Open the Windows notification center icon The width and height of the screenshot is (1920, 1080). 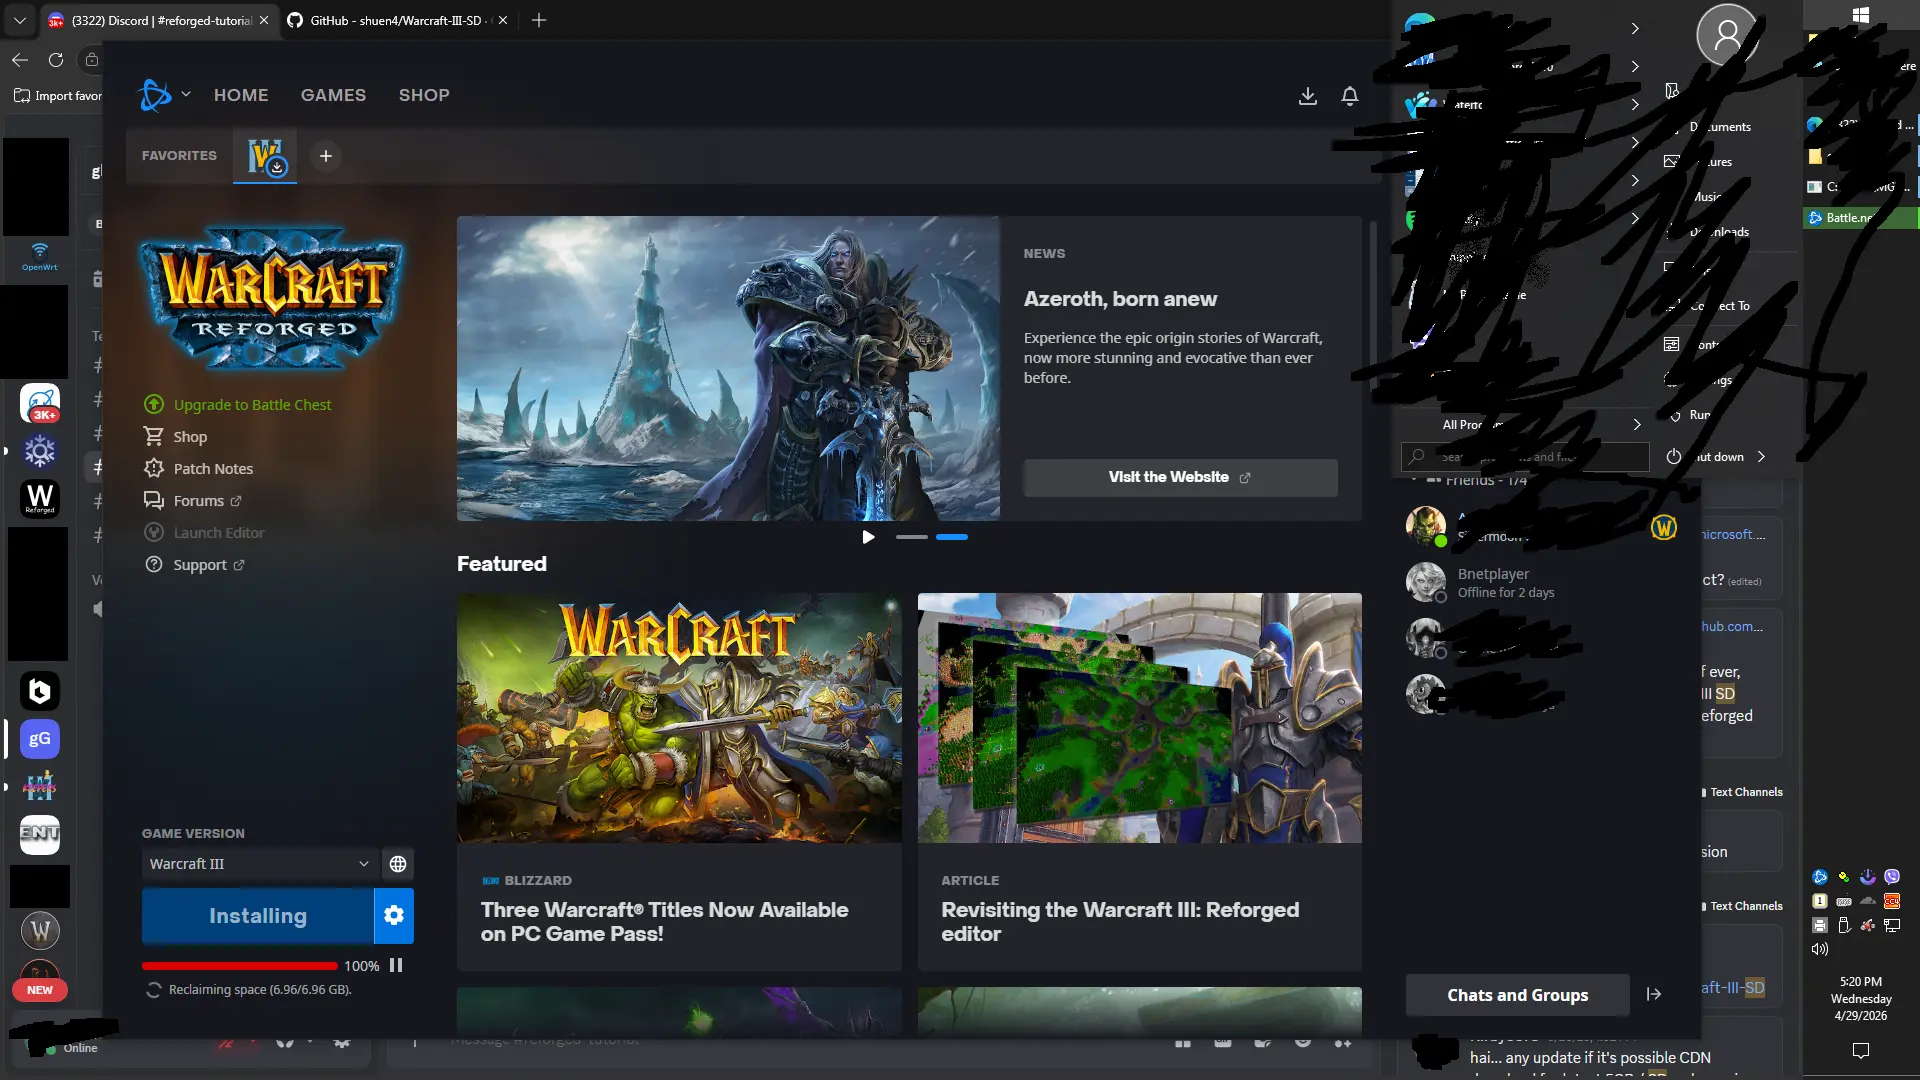click(1861, 1050)
